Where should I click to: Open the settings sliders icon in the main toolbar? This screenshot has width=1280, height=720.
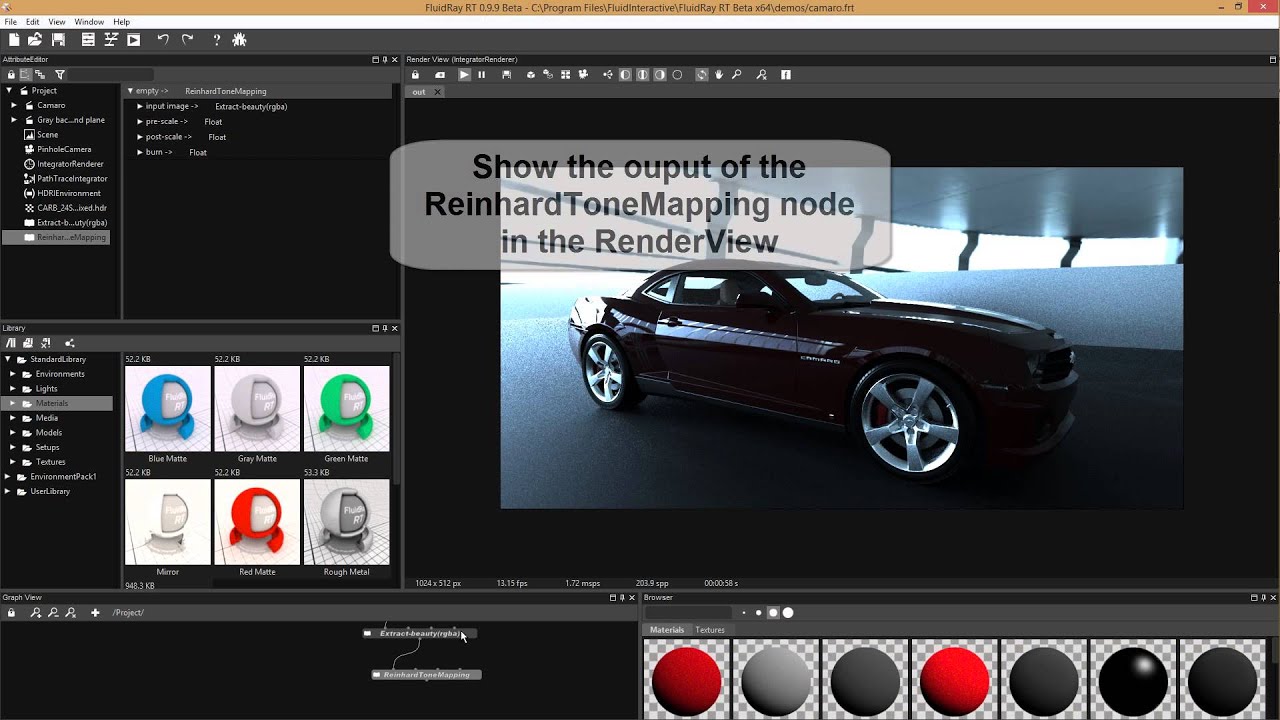coord(88,40)
